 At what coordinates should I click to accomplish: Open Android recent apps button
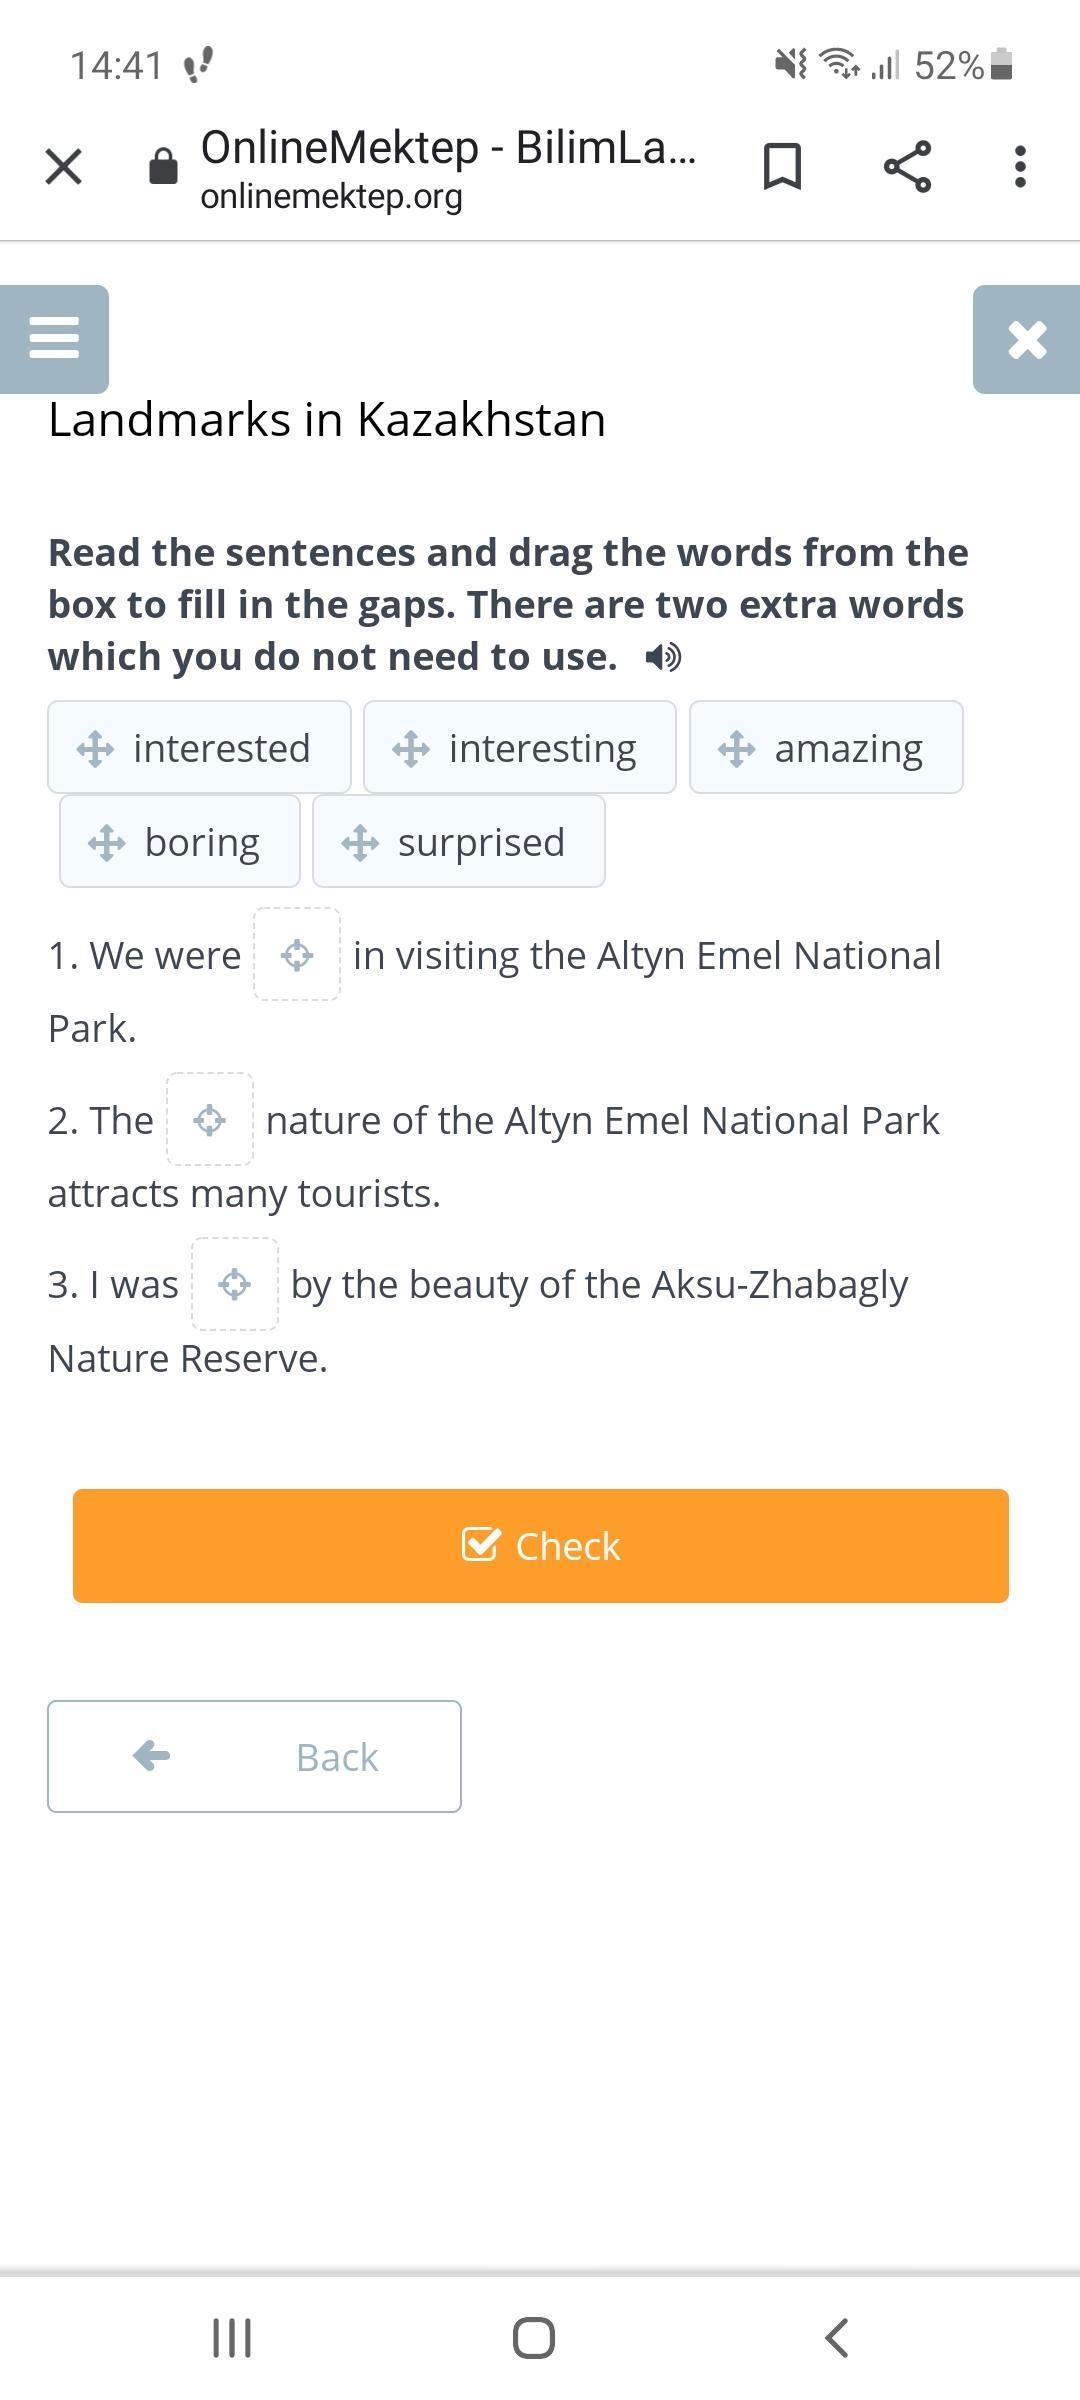tap(232, 2338)
